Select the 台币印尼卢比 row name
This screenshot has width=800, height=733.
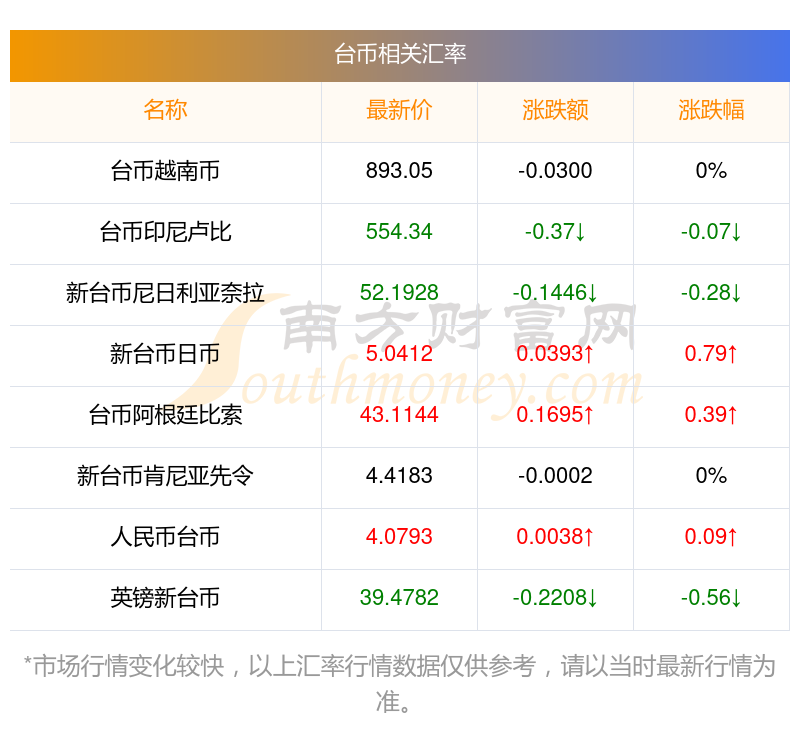click(x=165, y=232)
